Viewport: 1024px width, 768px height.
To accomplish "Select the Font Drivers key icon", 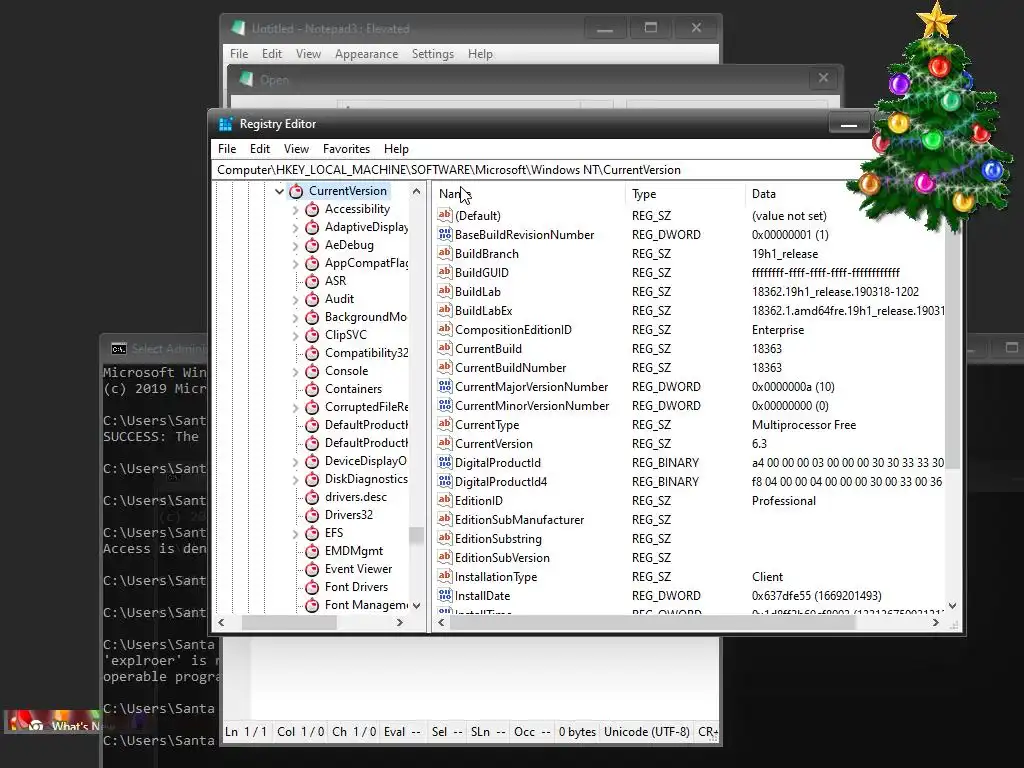I will point(312,586).
